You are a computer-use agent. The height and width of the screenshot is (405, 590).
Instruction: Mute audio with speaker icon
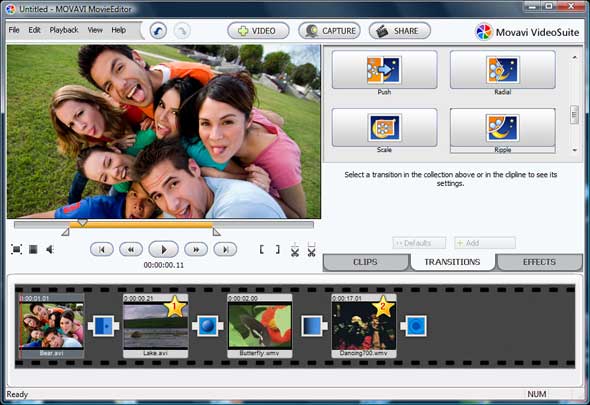click(50, 249)
